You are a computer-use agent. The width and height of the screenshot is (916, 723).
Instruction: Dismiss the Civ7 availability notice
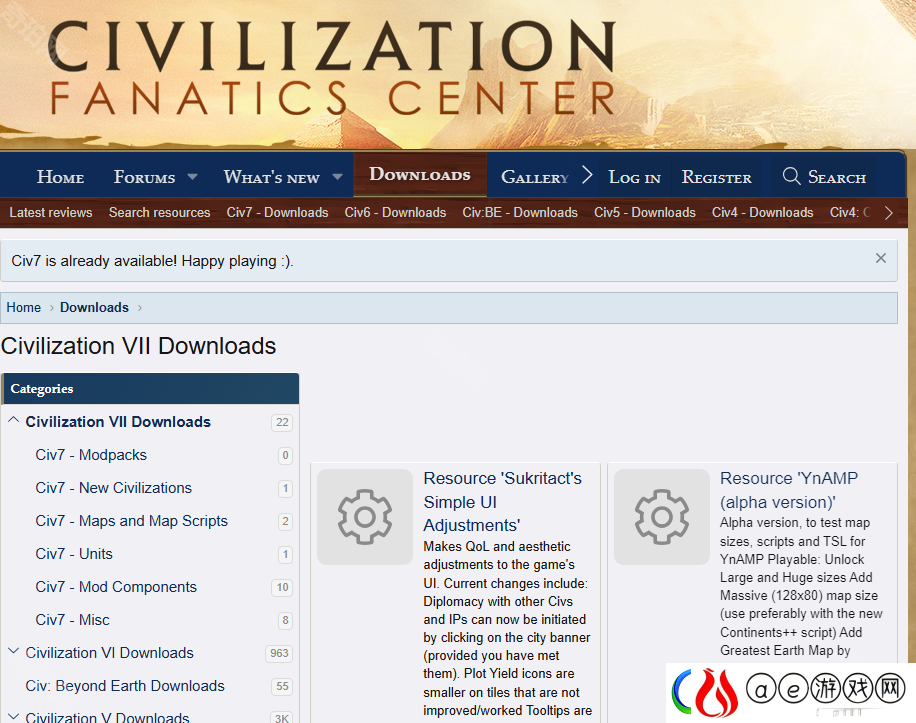880,258
